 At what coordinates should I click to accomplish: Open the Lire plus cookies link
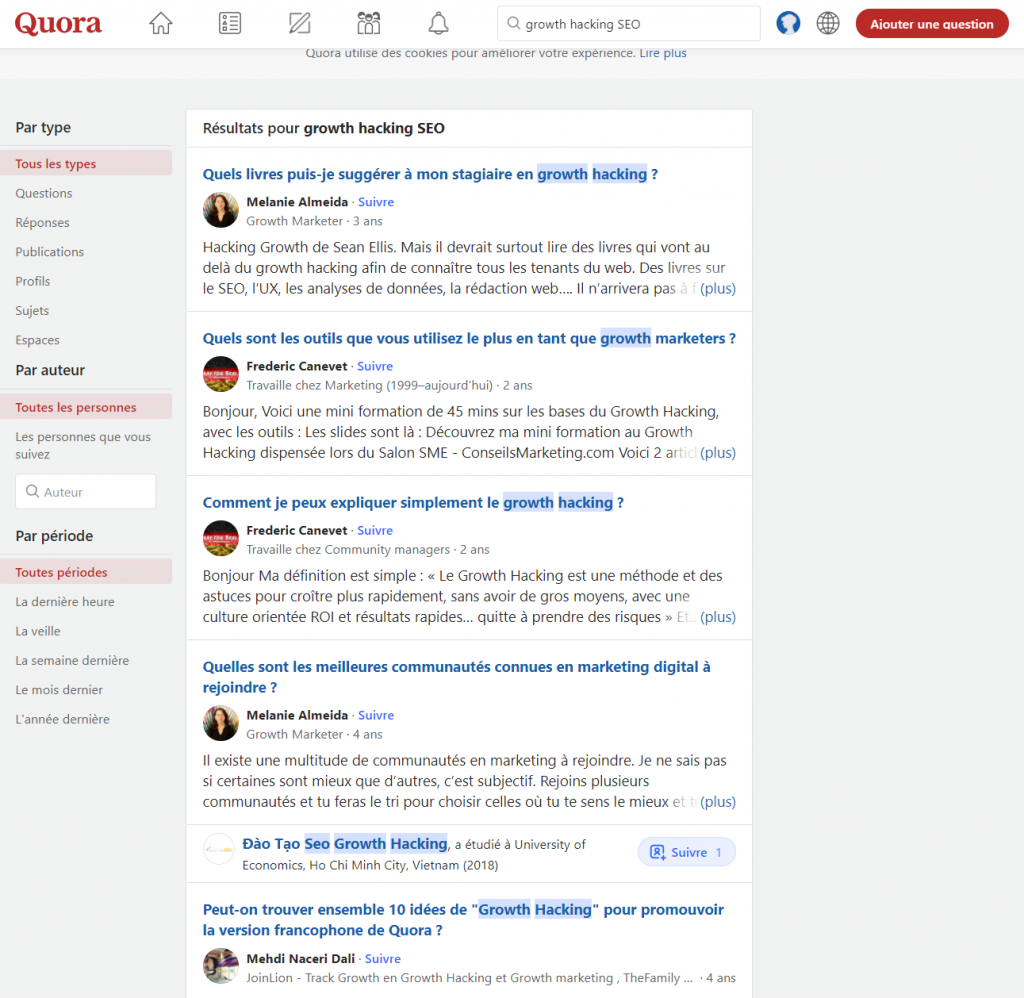tap(663, 53)
